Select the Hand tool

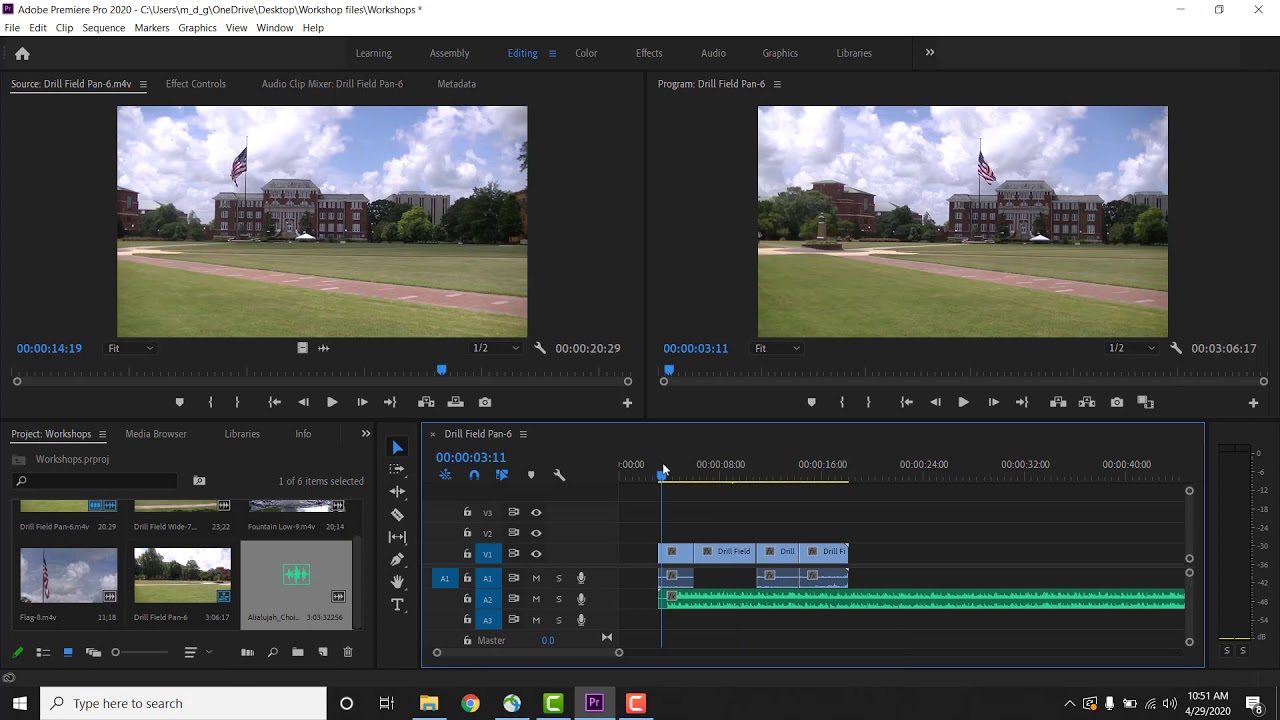click(397, 582)
